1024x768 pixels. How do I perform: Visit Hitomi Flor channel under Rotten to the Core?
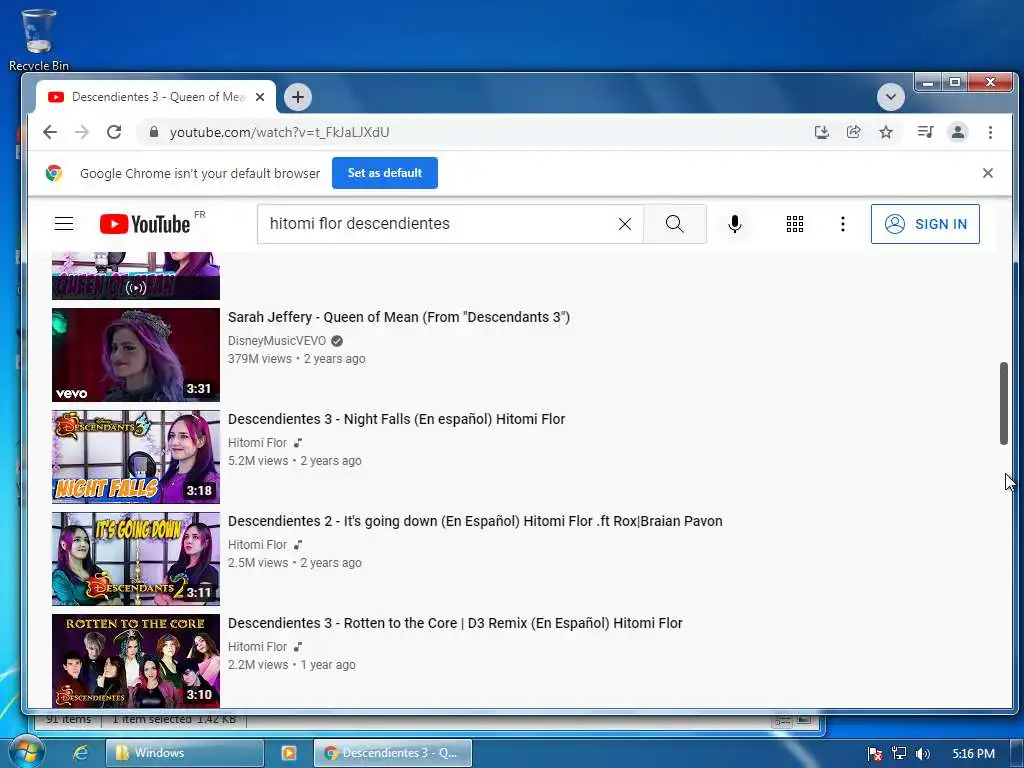click(257, 647)
